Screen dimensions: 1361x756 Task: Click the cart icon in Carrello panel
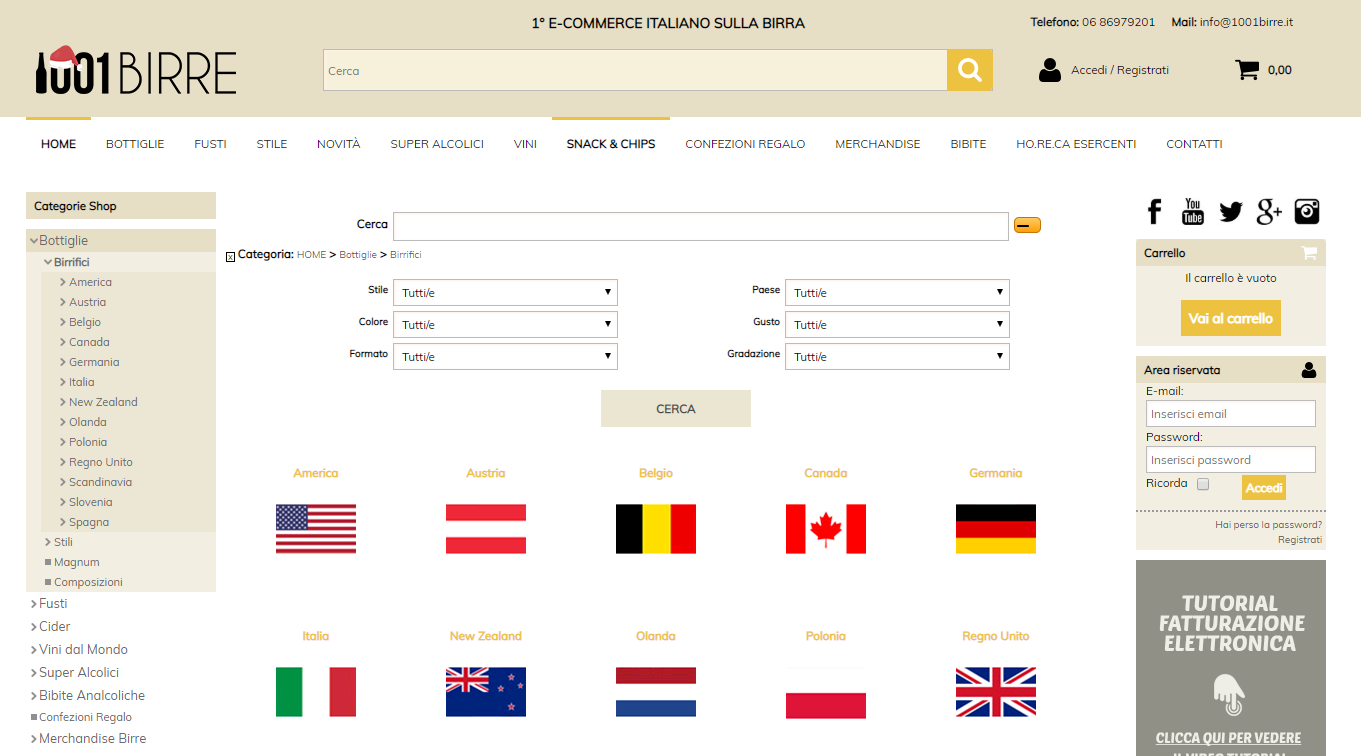1309,253
